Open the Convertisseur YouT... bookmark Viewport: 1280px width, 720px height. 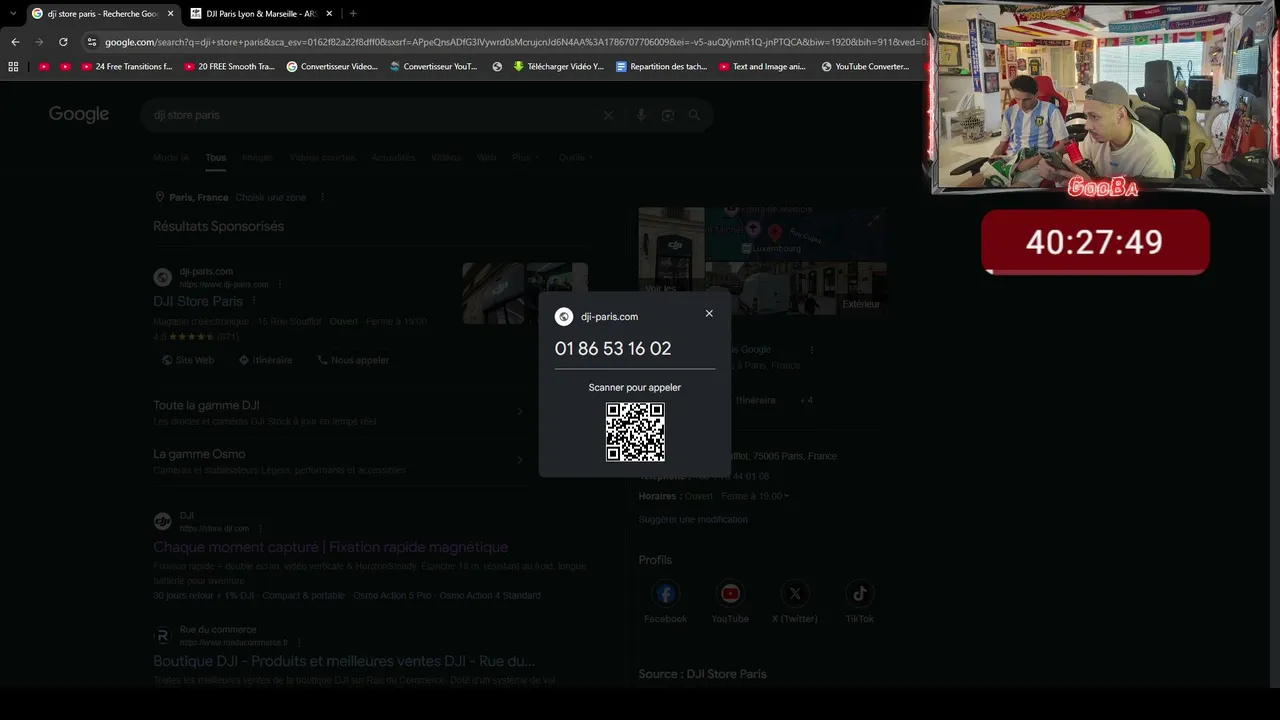click(433, 67)
